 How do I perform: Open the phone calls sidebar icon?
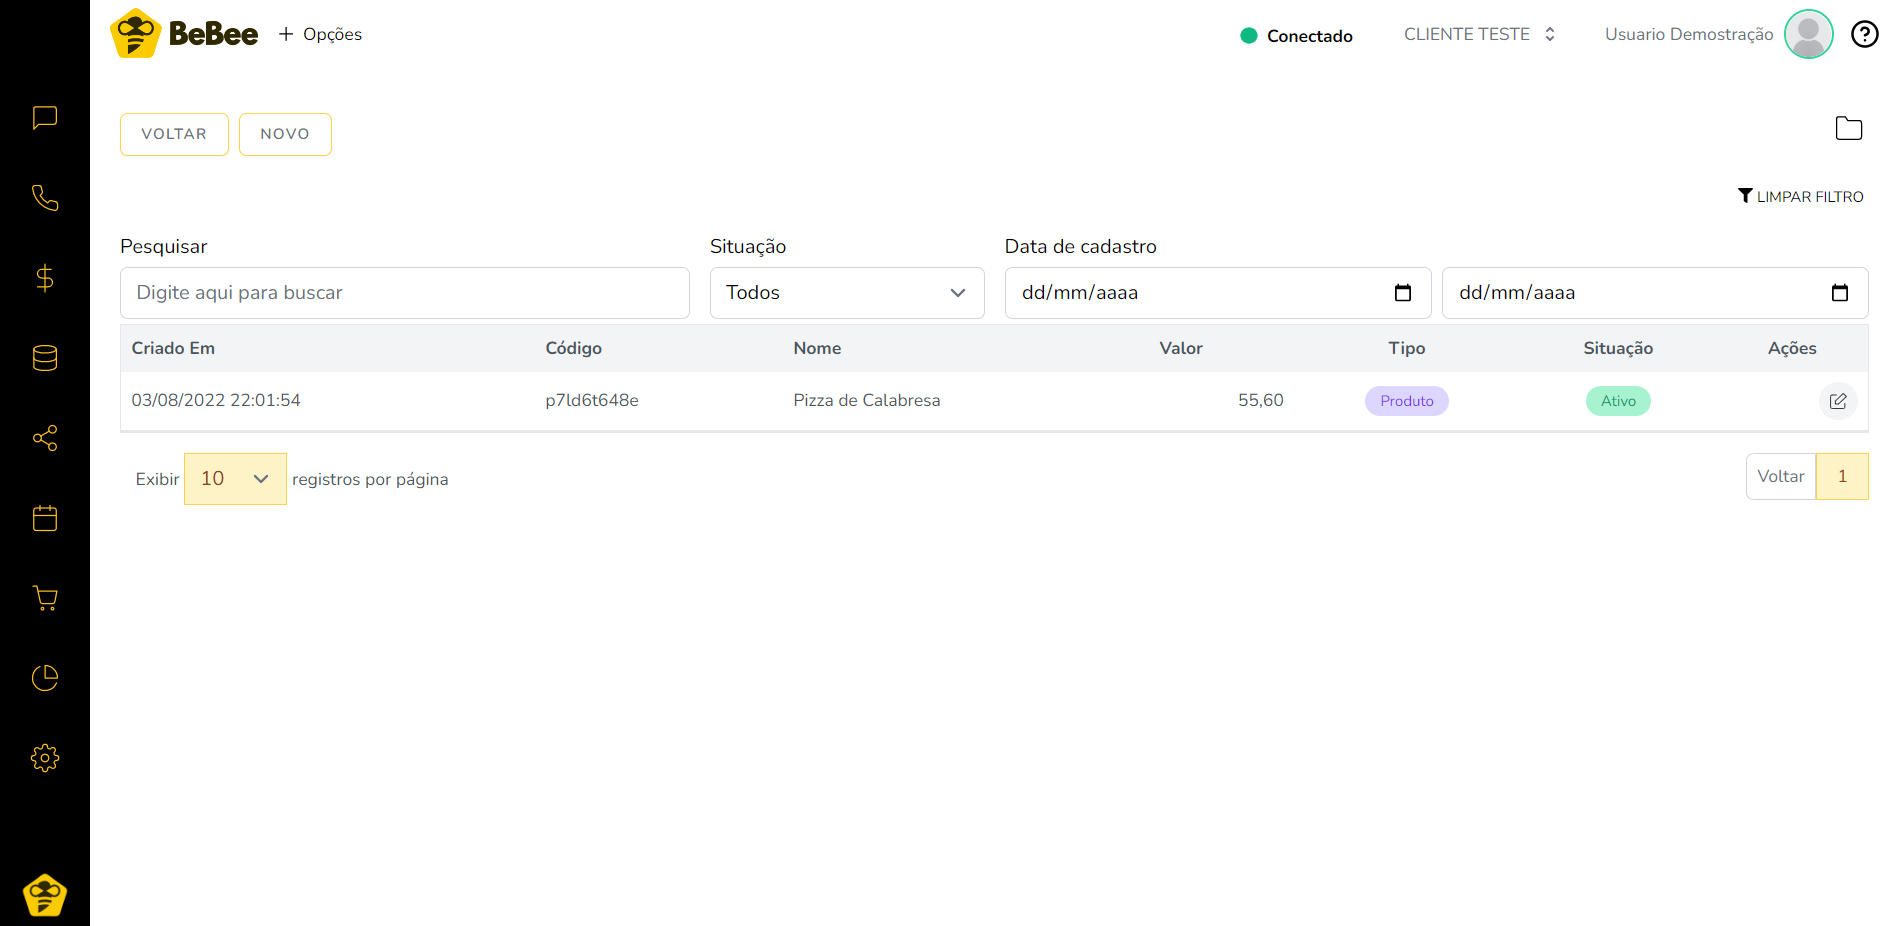(x=45, y=198)
